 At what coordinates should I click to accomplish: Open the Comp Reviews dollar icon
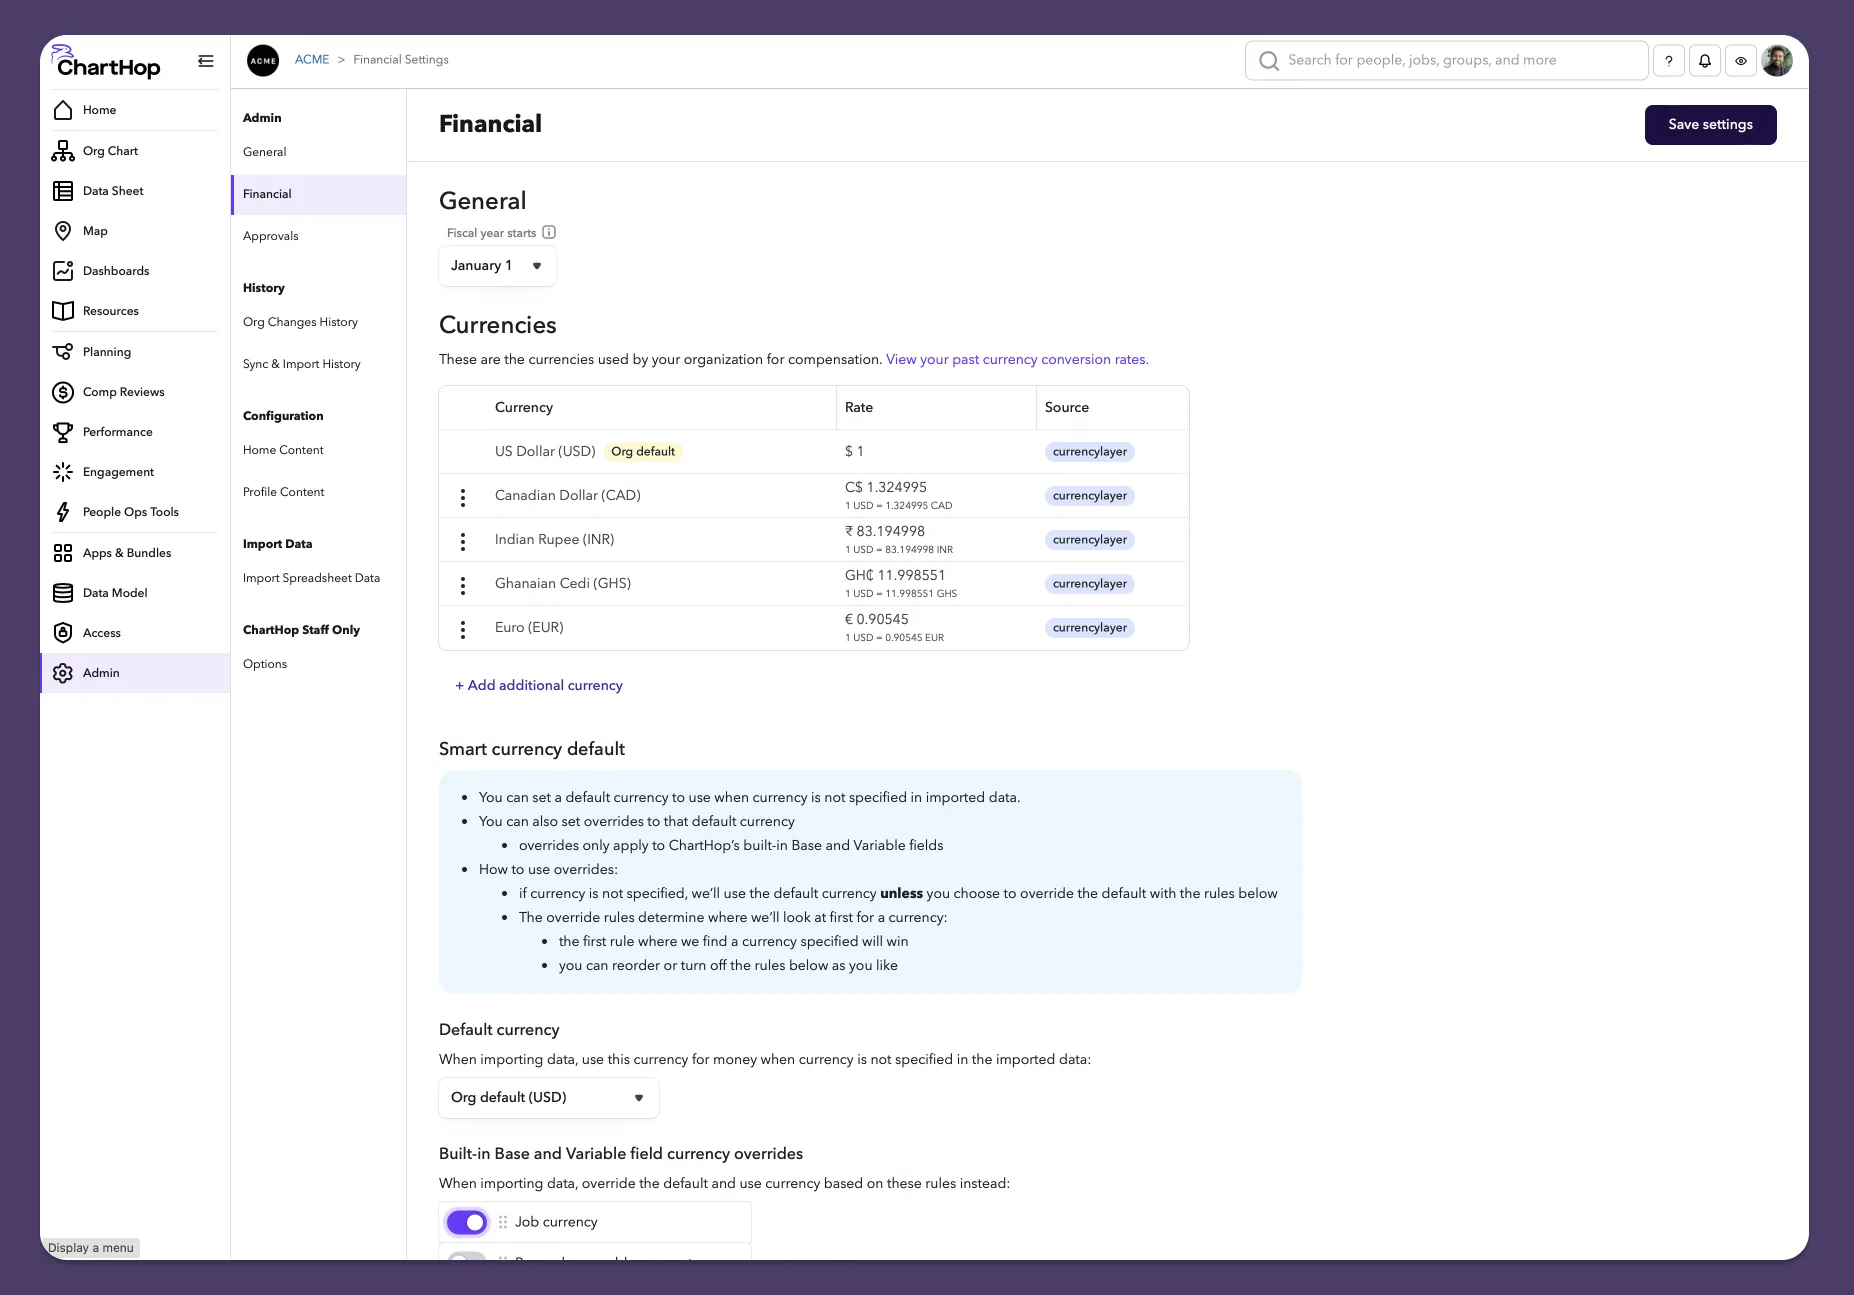[63, 392]
